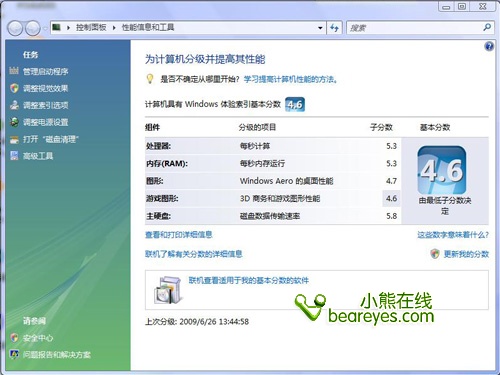This screenshot has height=375, width=500.
Task: Click 联机了解有关分数的详细信息 link
Action: point(194,254)
